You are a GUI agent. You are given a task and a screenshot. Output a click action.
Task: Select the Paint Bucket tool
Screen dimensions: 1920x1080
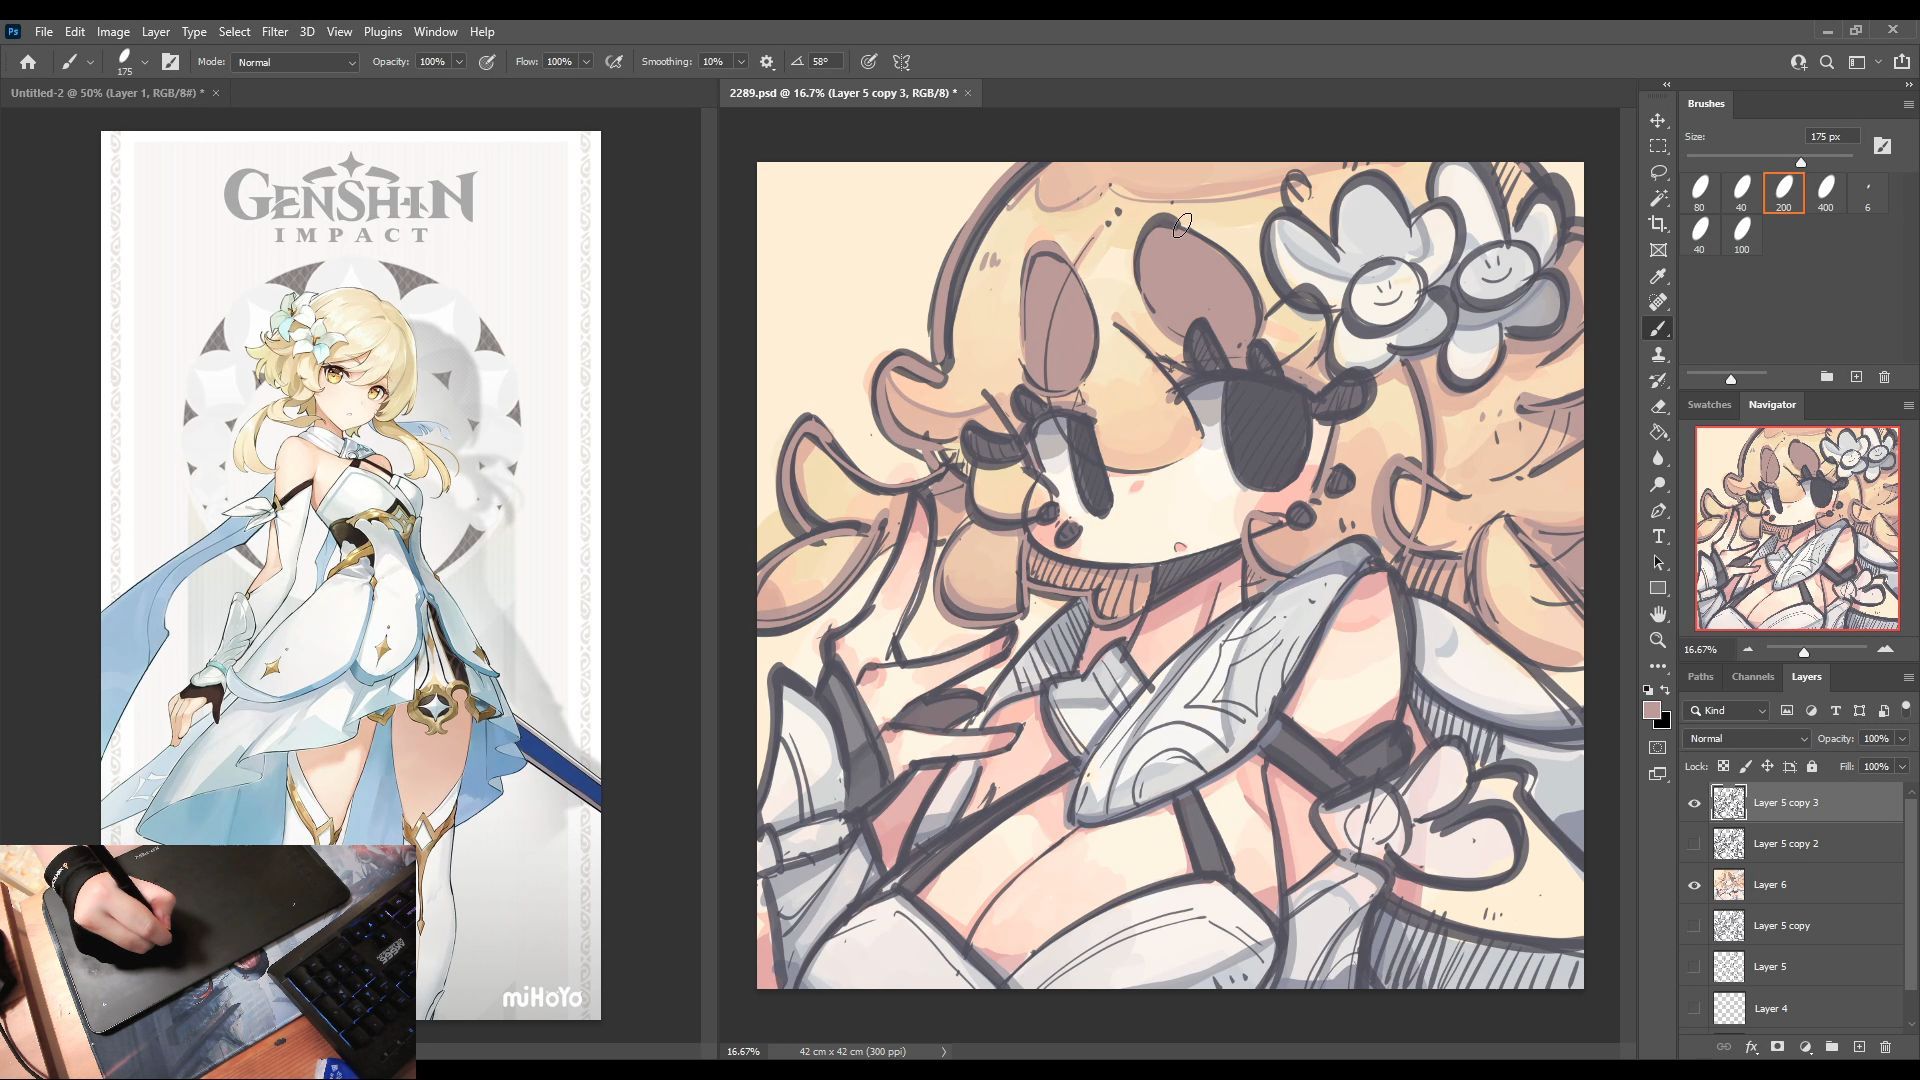click(x=1658, y=432)
